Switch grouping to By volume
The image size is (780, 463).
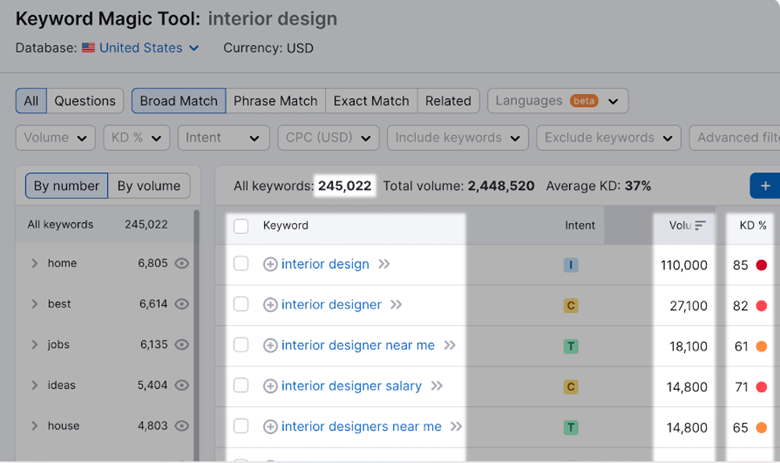149,186
